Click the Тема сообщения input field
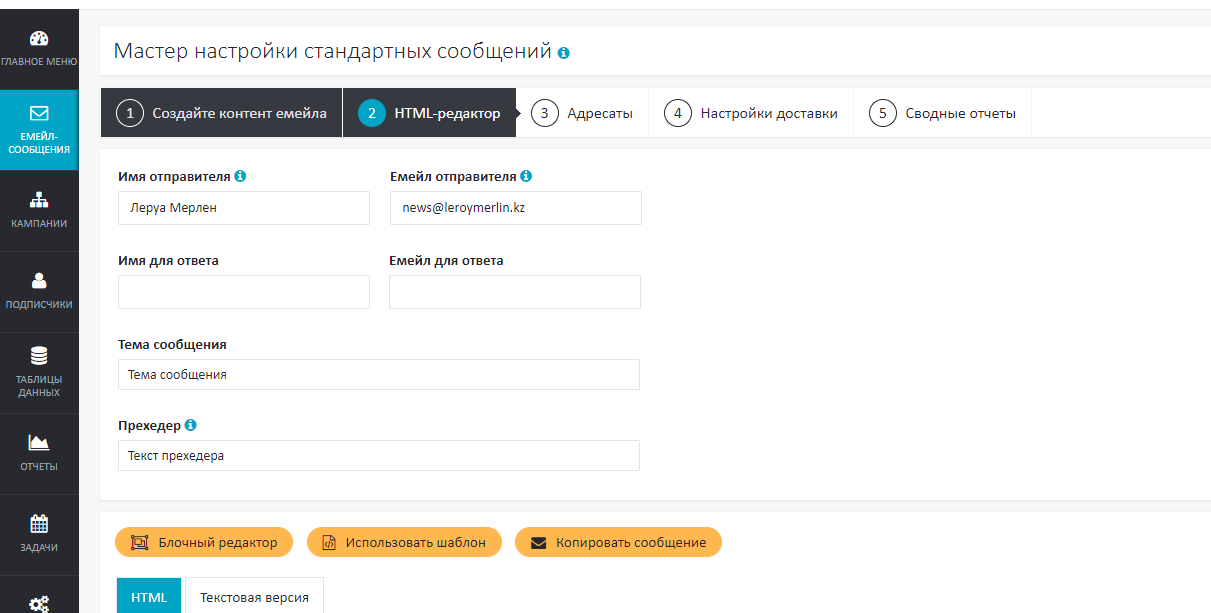 click(x=378, y=375)
